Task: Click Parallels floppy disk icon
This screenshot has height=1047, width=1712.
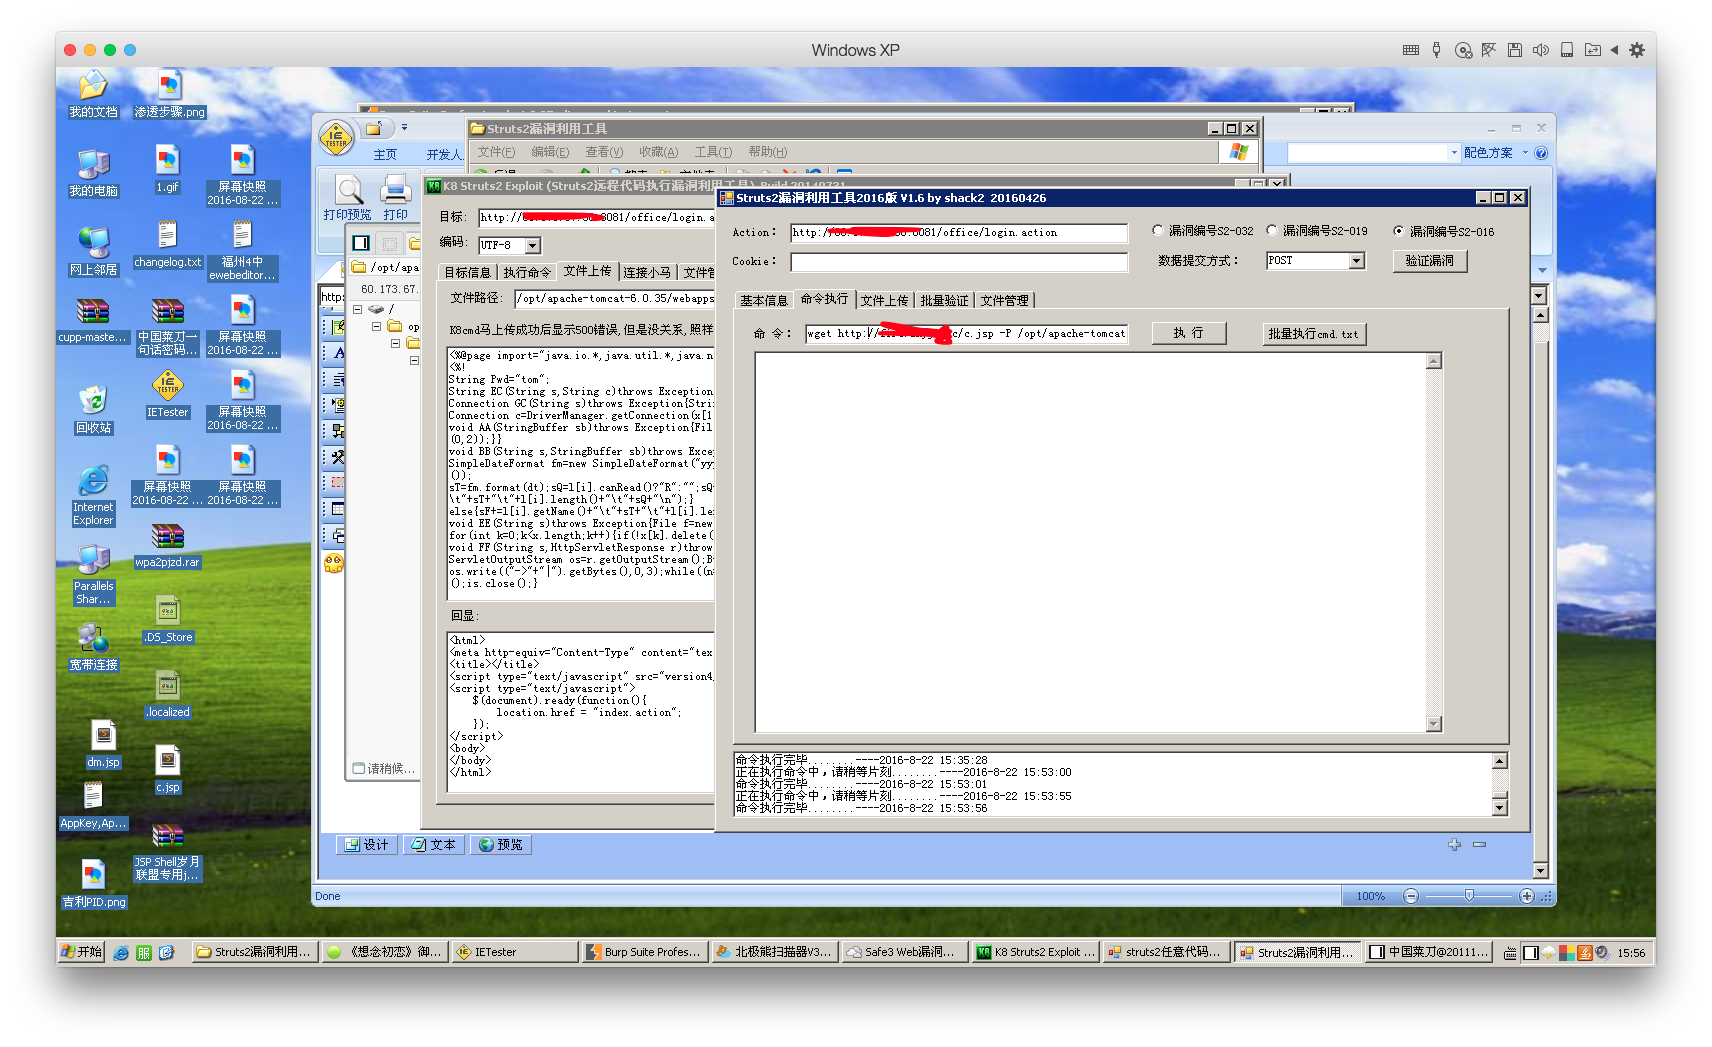Action: (1515, 50)
